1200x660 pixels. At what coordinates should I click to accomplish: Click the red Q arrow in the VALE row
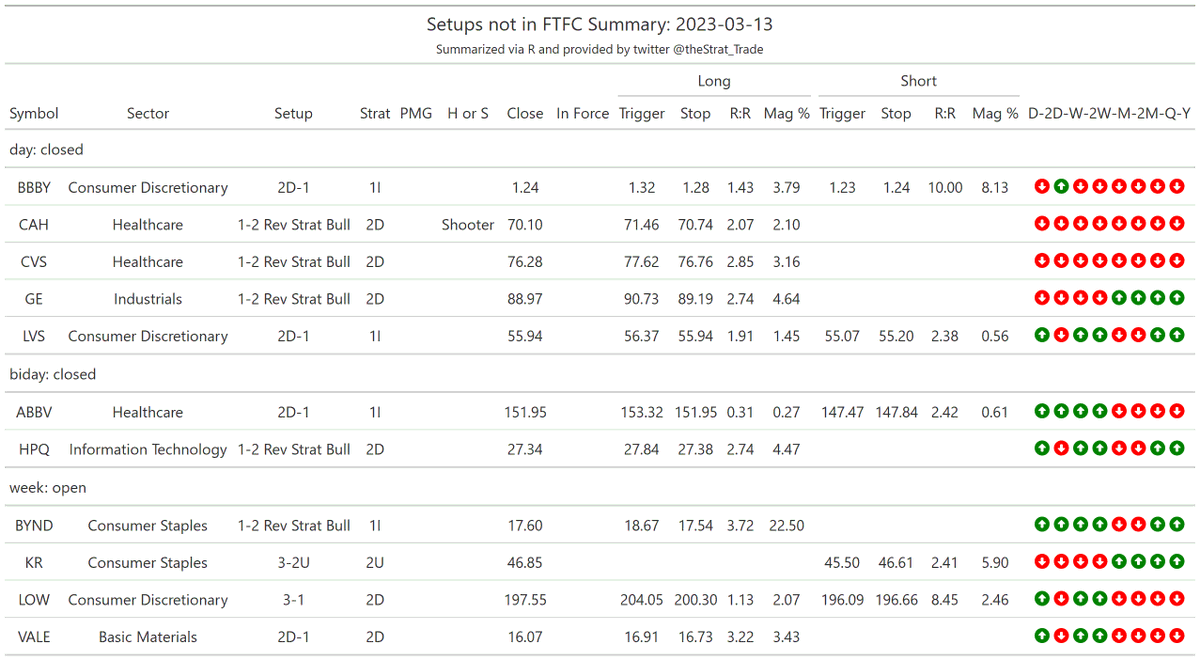coord(1158,636)
